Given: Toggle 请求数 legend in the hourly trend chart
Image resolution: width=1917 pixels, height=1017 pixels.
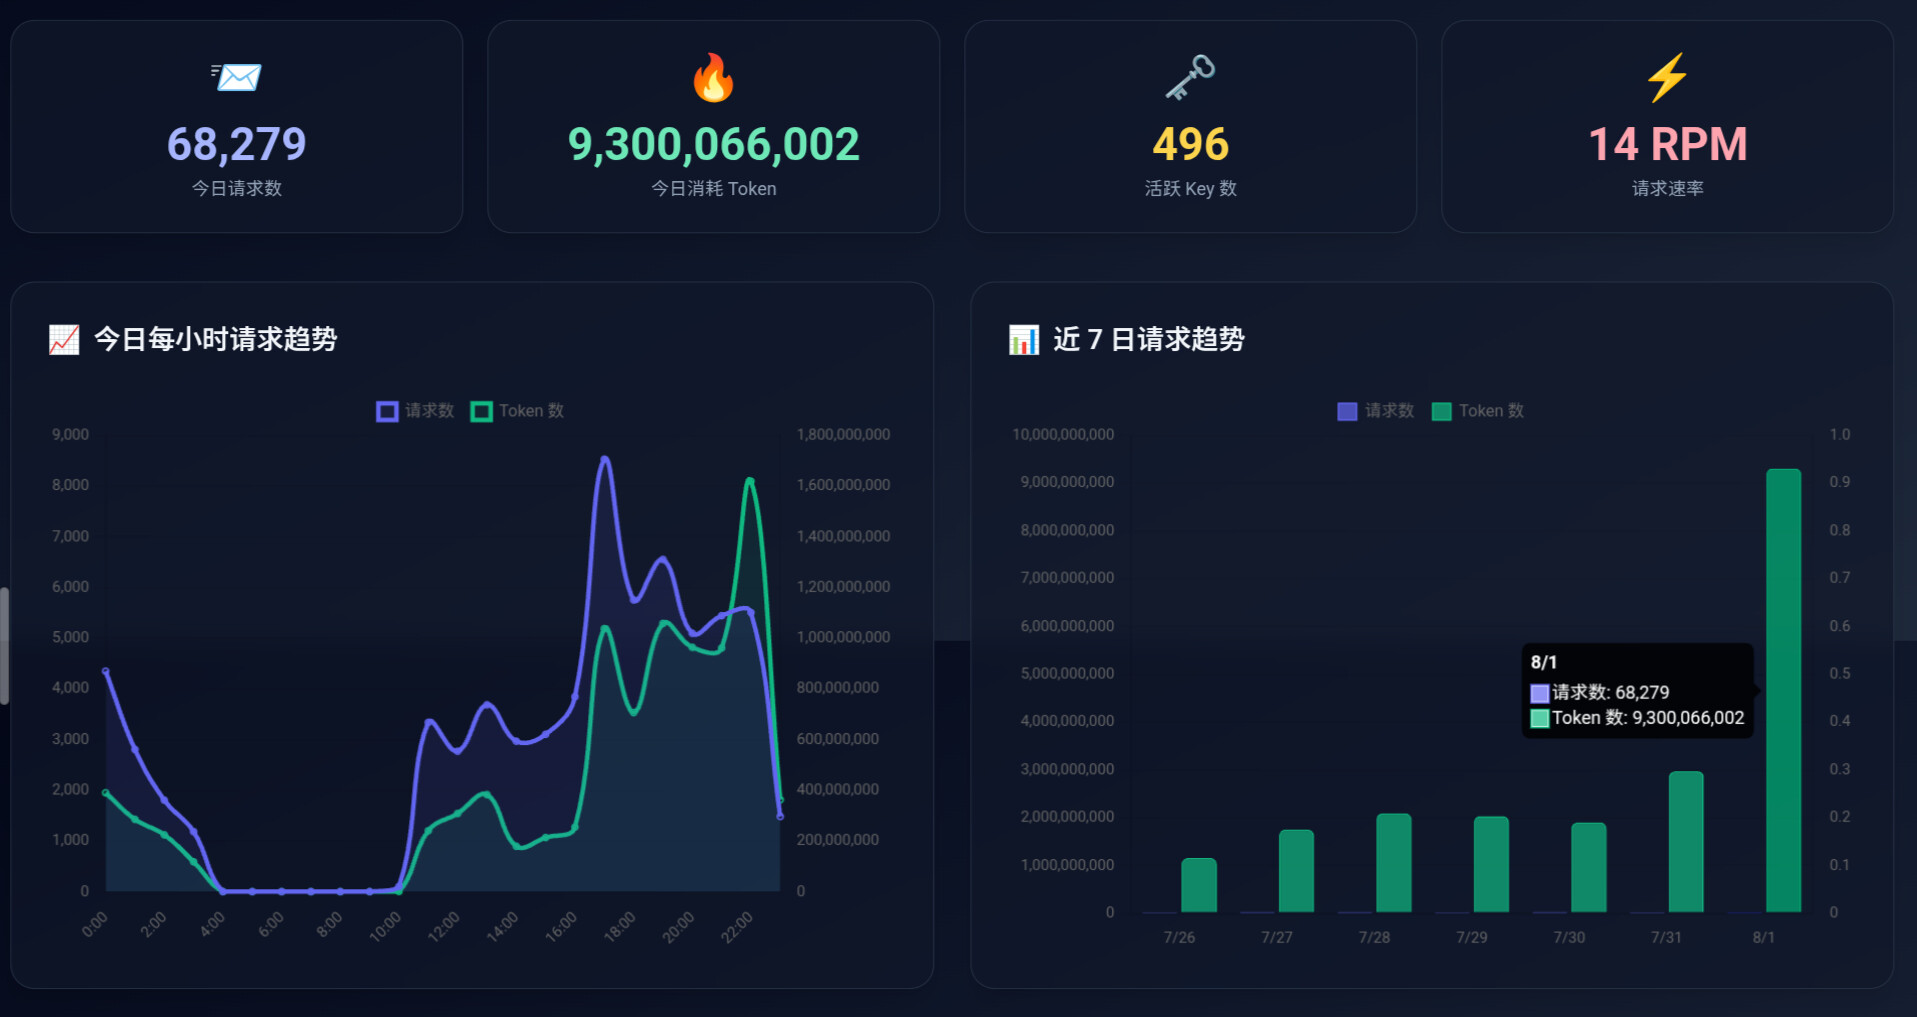Looking at the screenshot, I should pyautogui.click(x=415, y=411).
